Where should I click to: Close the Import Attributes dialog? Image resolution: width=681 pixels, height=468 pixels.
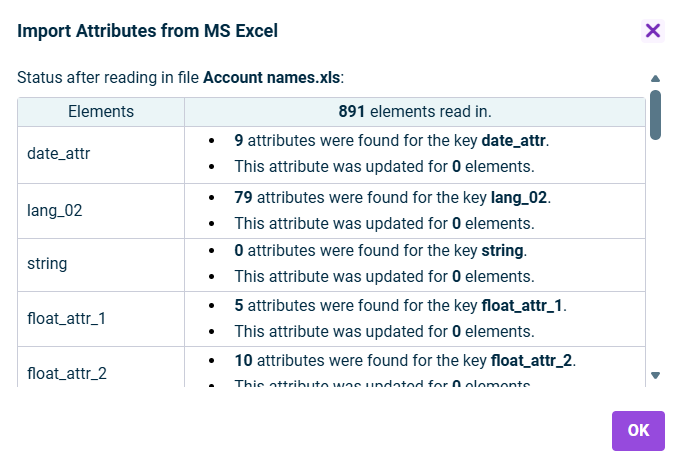653,30
